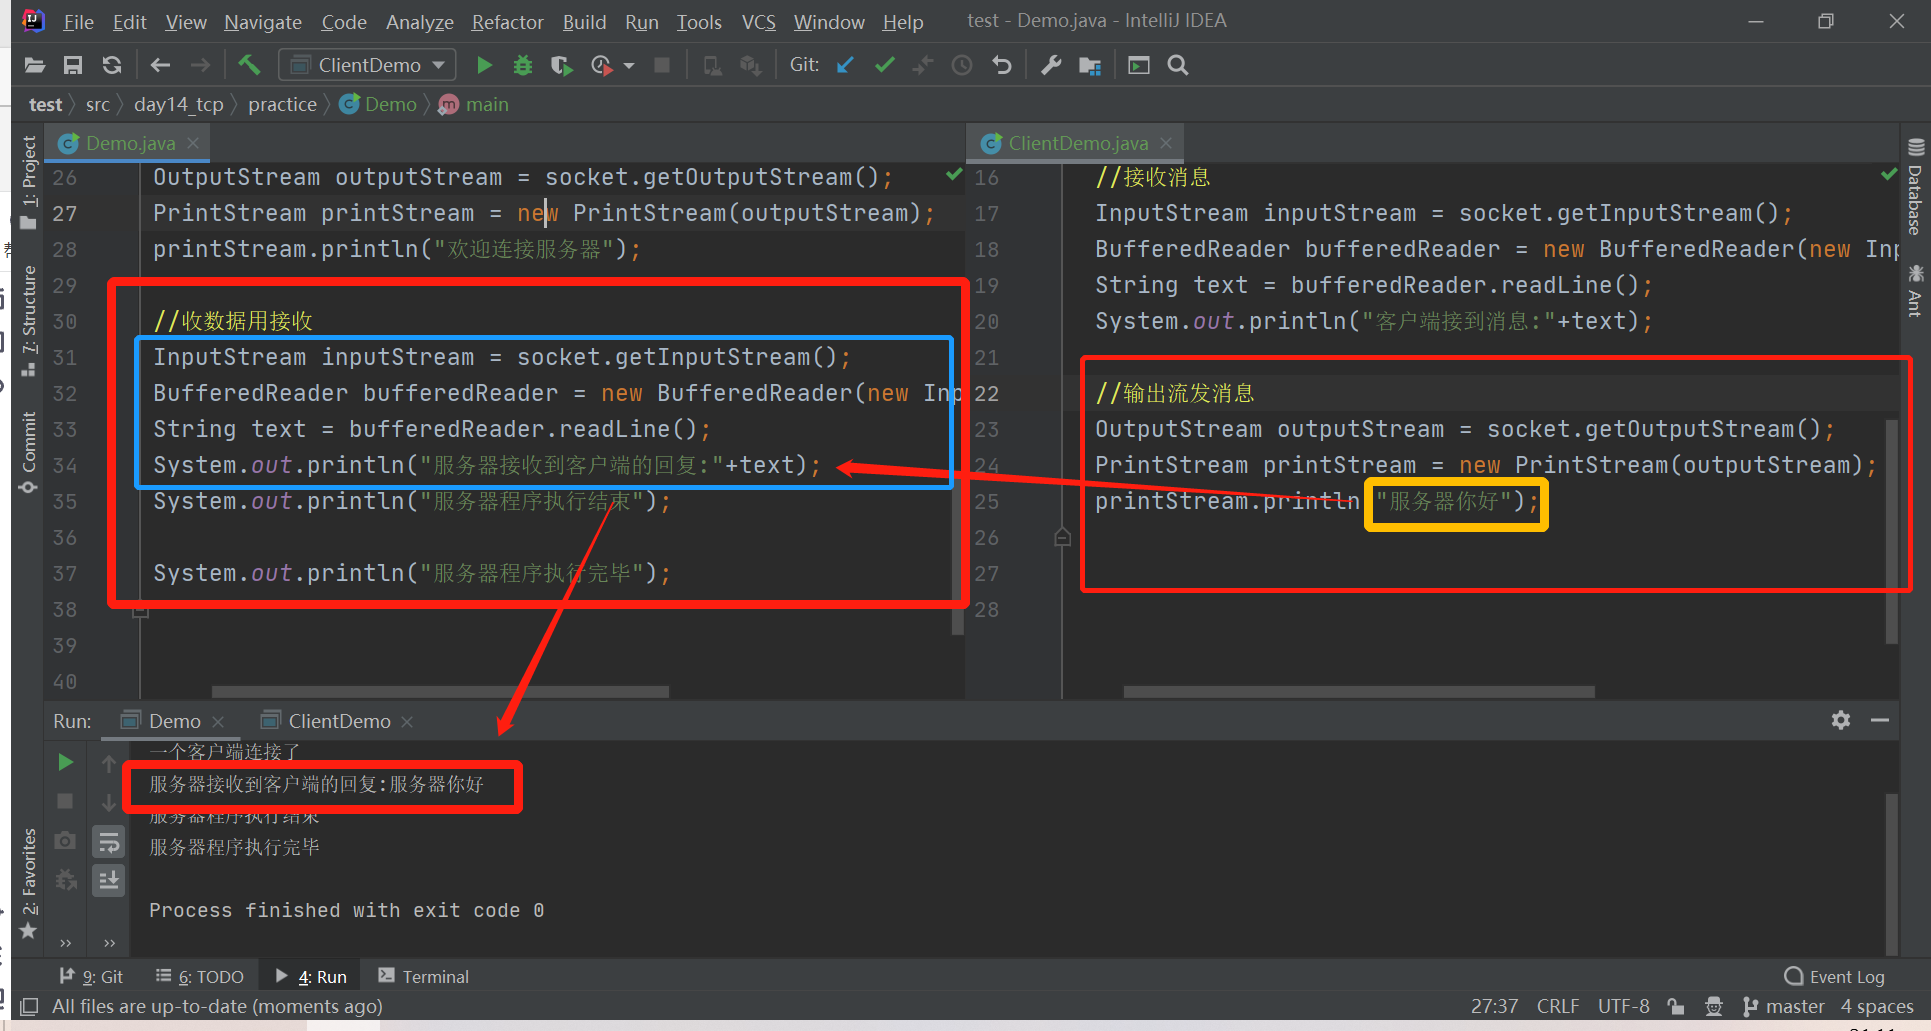Hide the Run panel with minus icon

(1880, 720)
